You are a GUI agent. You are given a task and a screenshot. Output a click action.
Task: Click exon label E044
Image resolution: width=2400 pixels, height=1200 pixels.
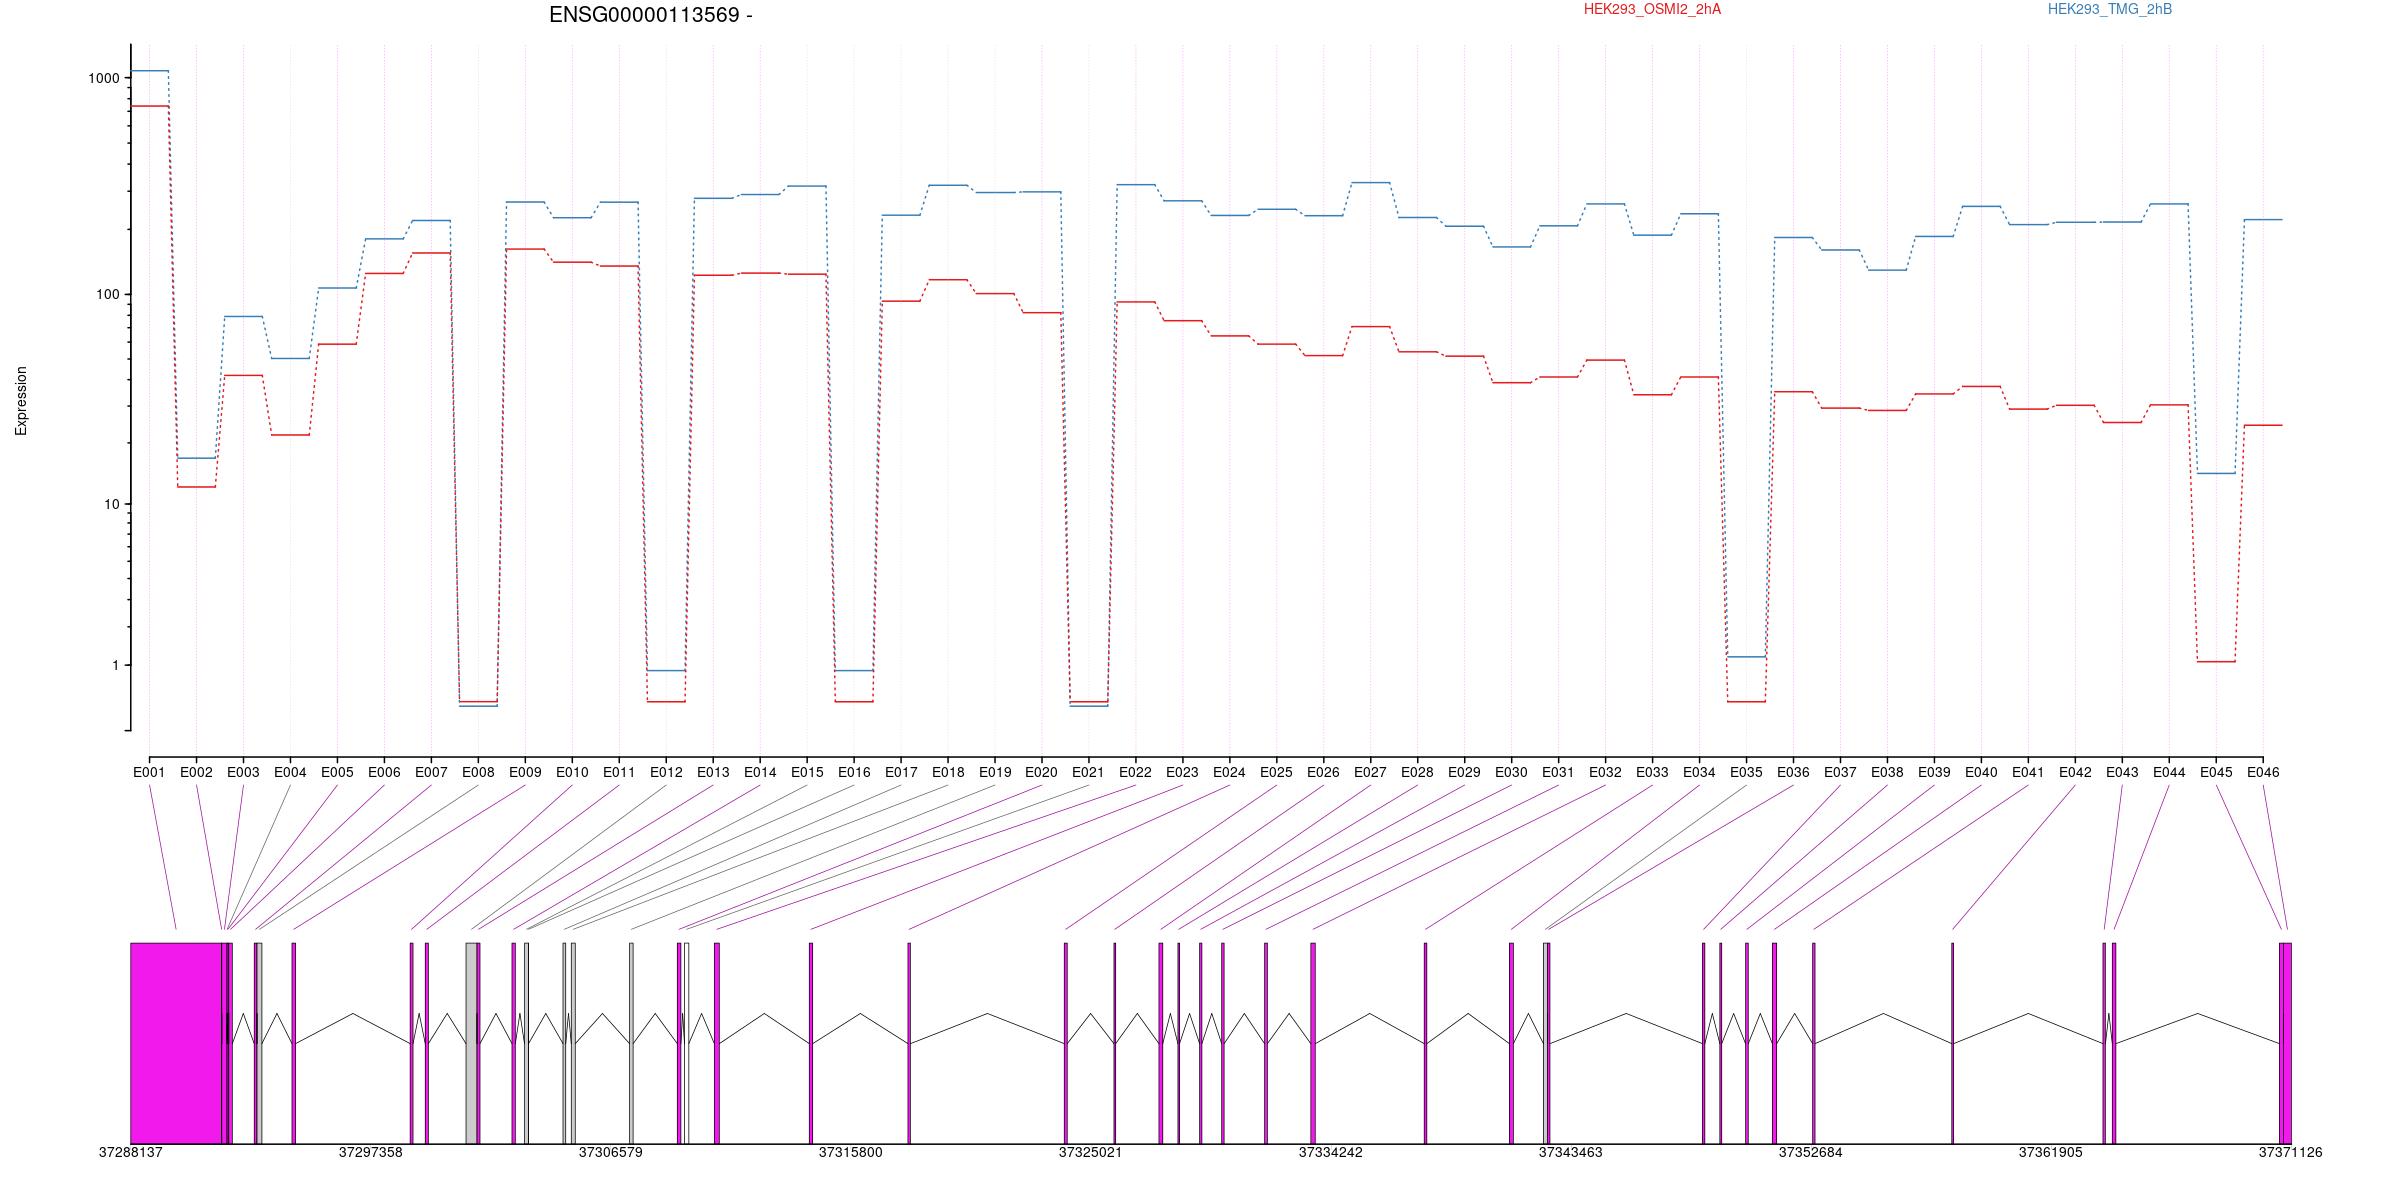[2169, 773]
